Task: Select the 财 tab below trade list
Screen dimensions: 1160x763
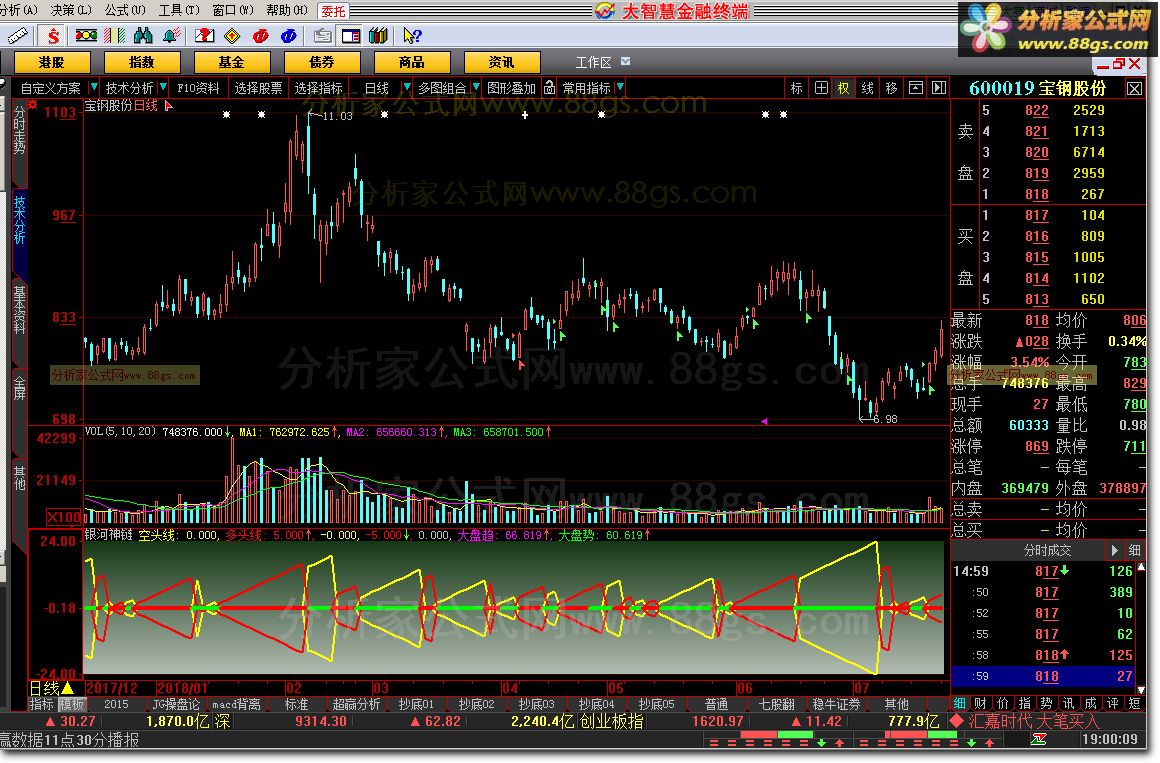Action: pos(981,703)
